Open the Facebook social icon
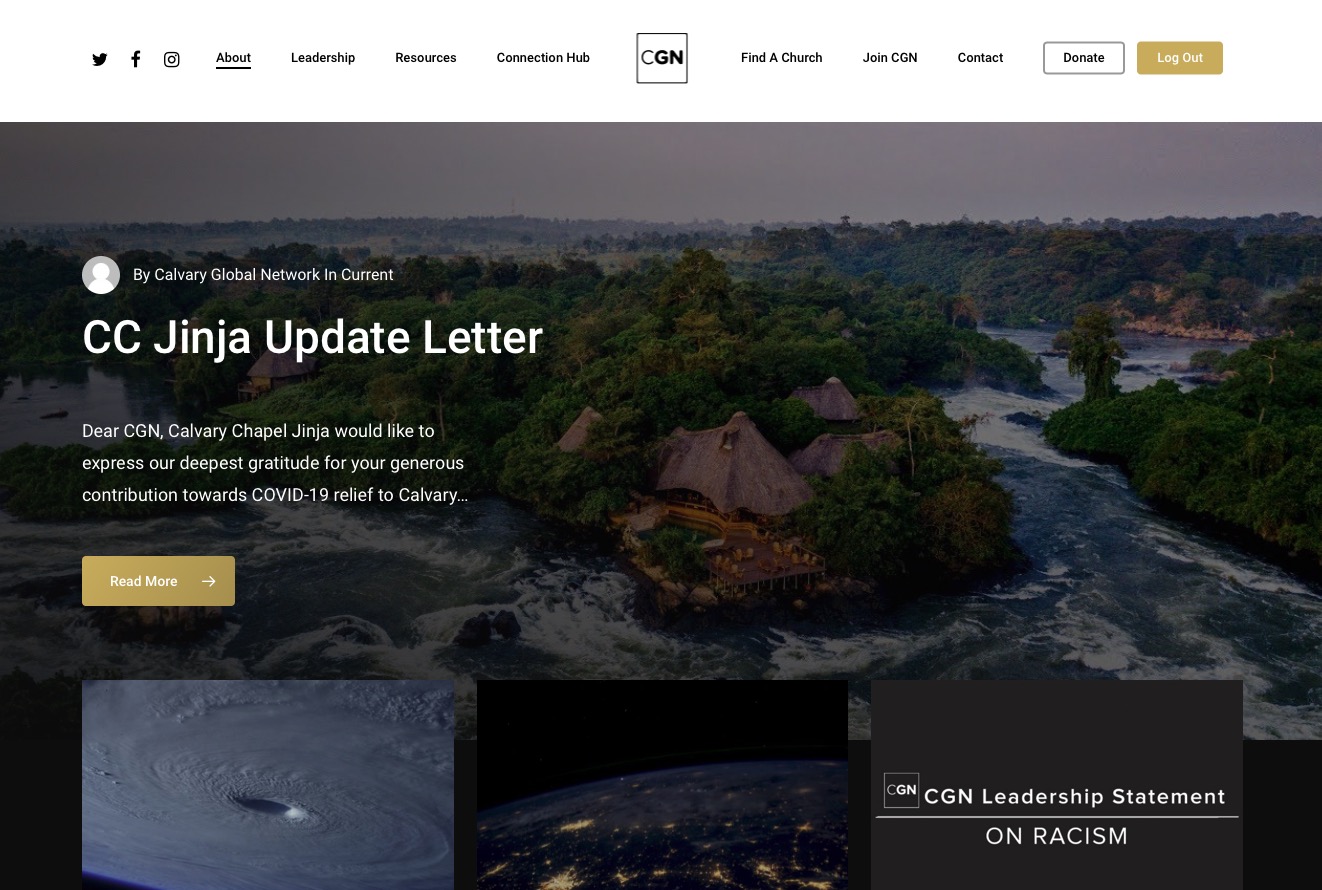This screenshot has height=890, width=1322. tap(136, 58)
